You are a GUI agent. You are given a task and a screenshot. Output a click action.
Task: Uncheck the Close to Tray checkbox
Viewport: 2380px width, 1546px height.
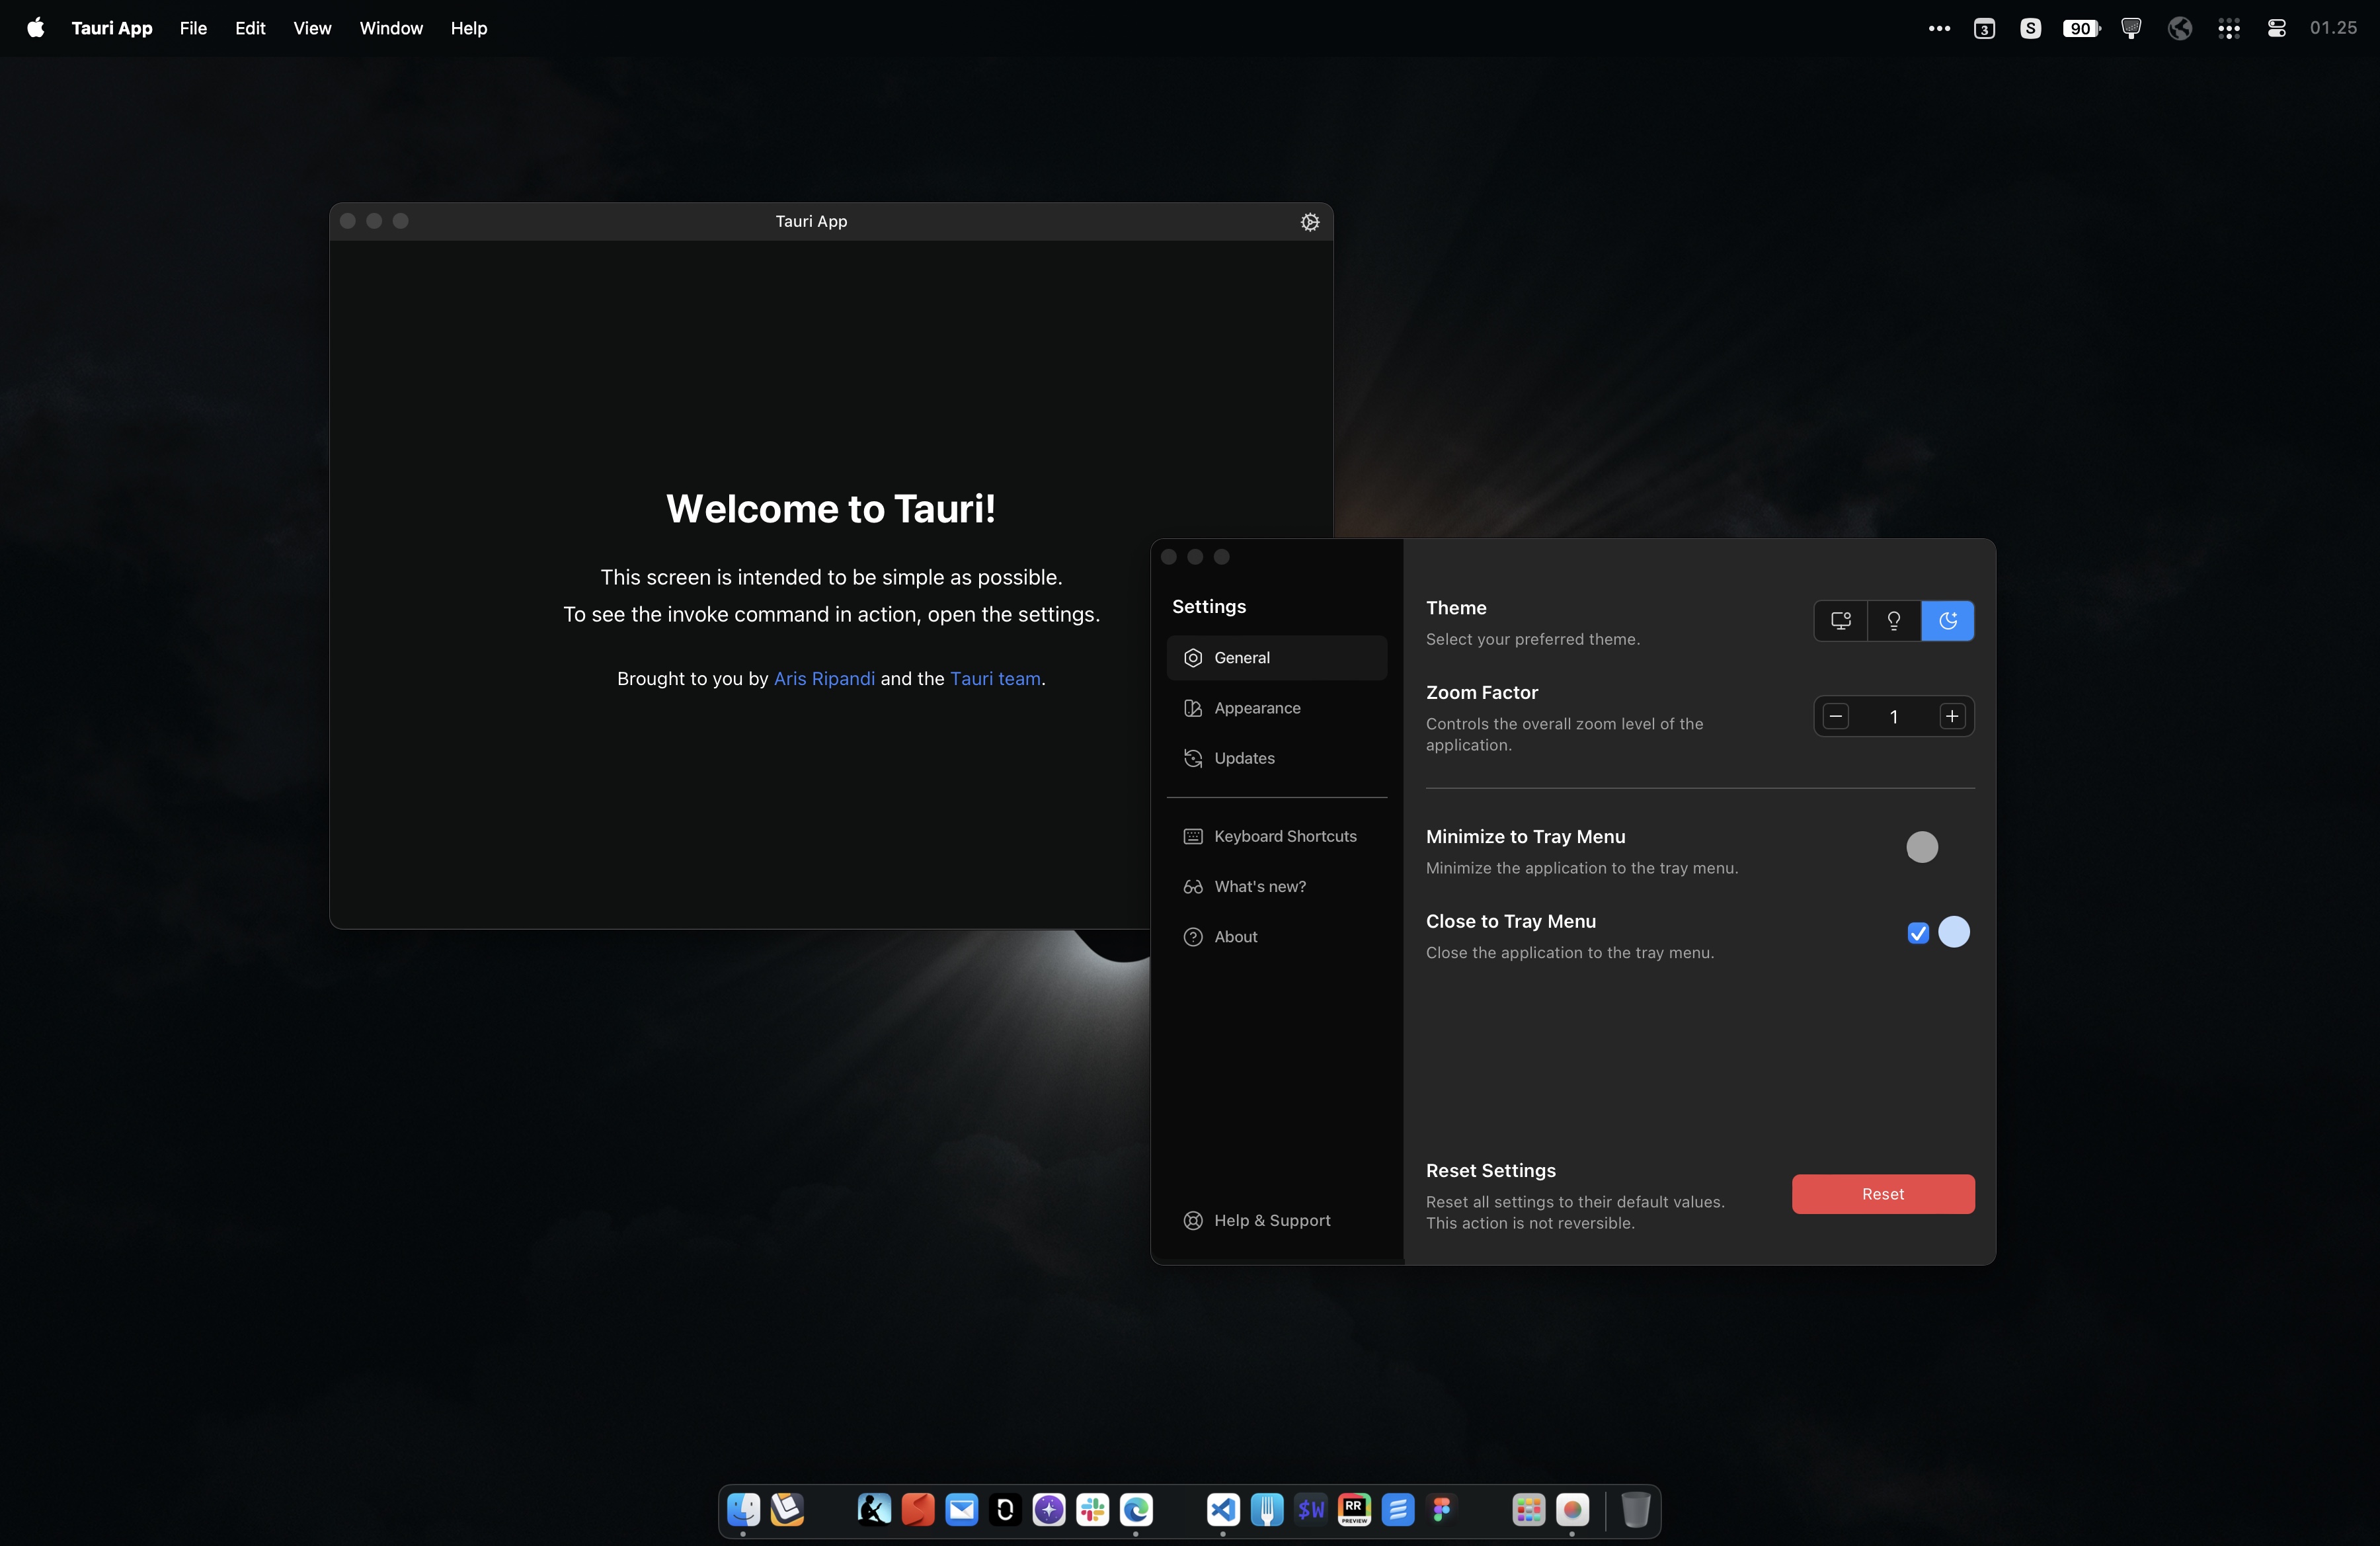click(1917, 933)
